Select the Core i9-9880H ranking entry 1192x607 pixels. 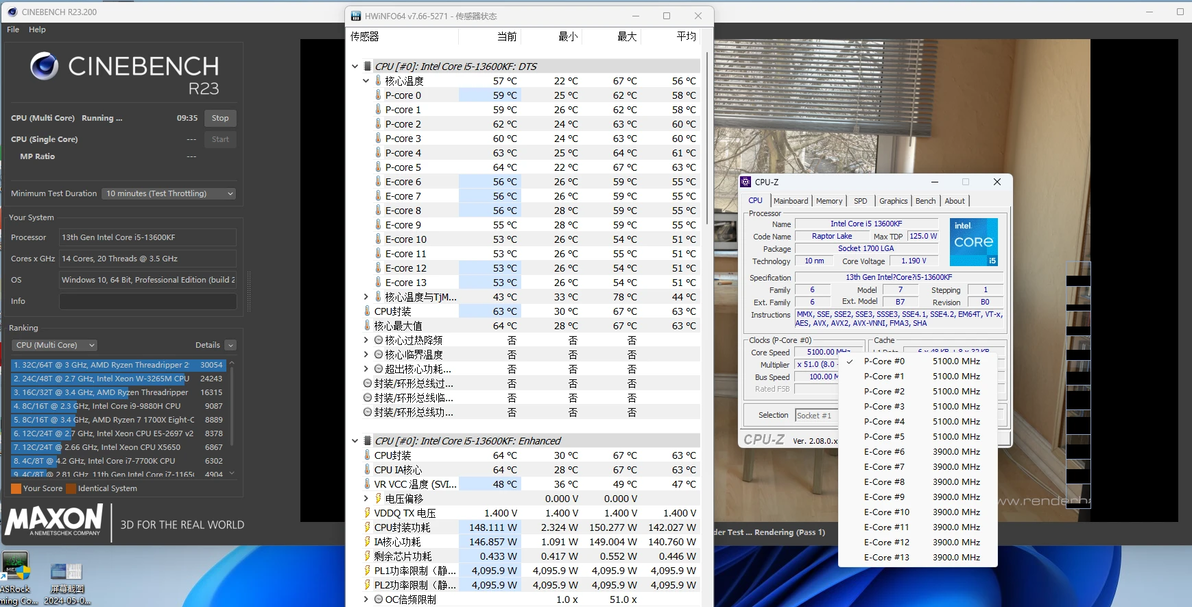(118, 406)
